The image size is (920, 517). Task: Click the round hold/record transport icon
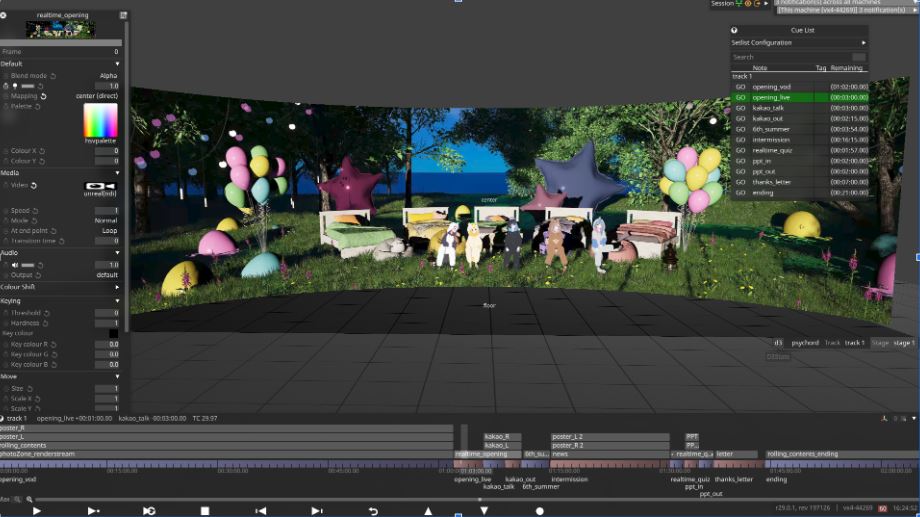(540, 511)
